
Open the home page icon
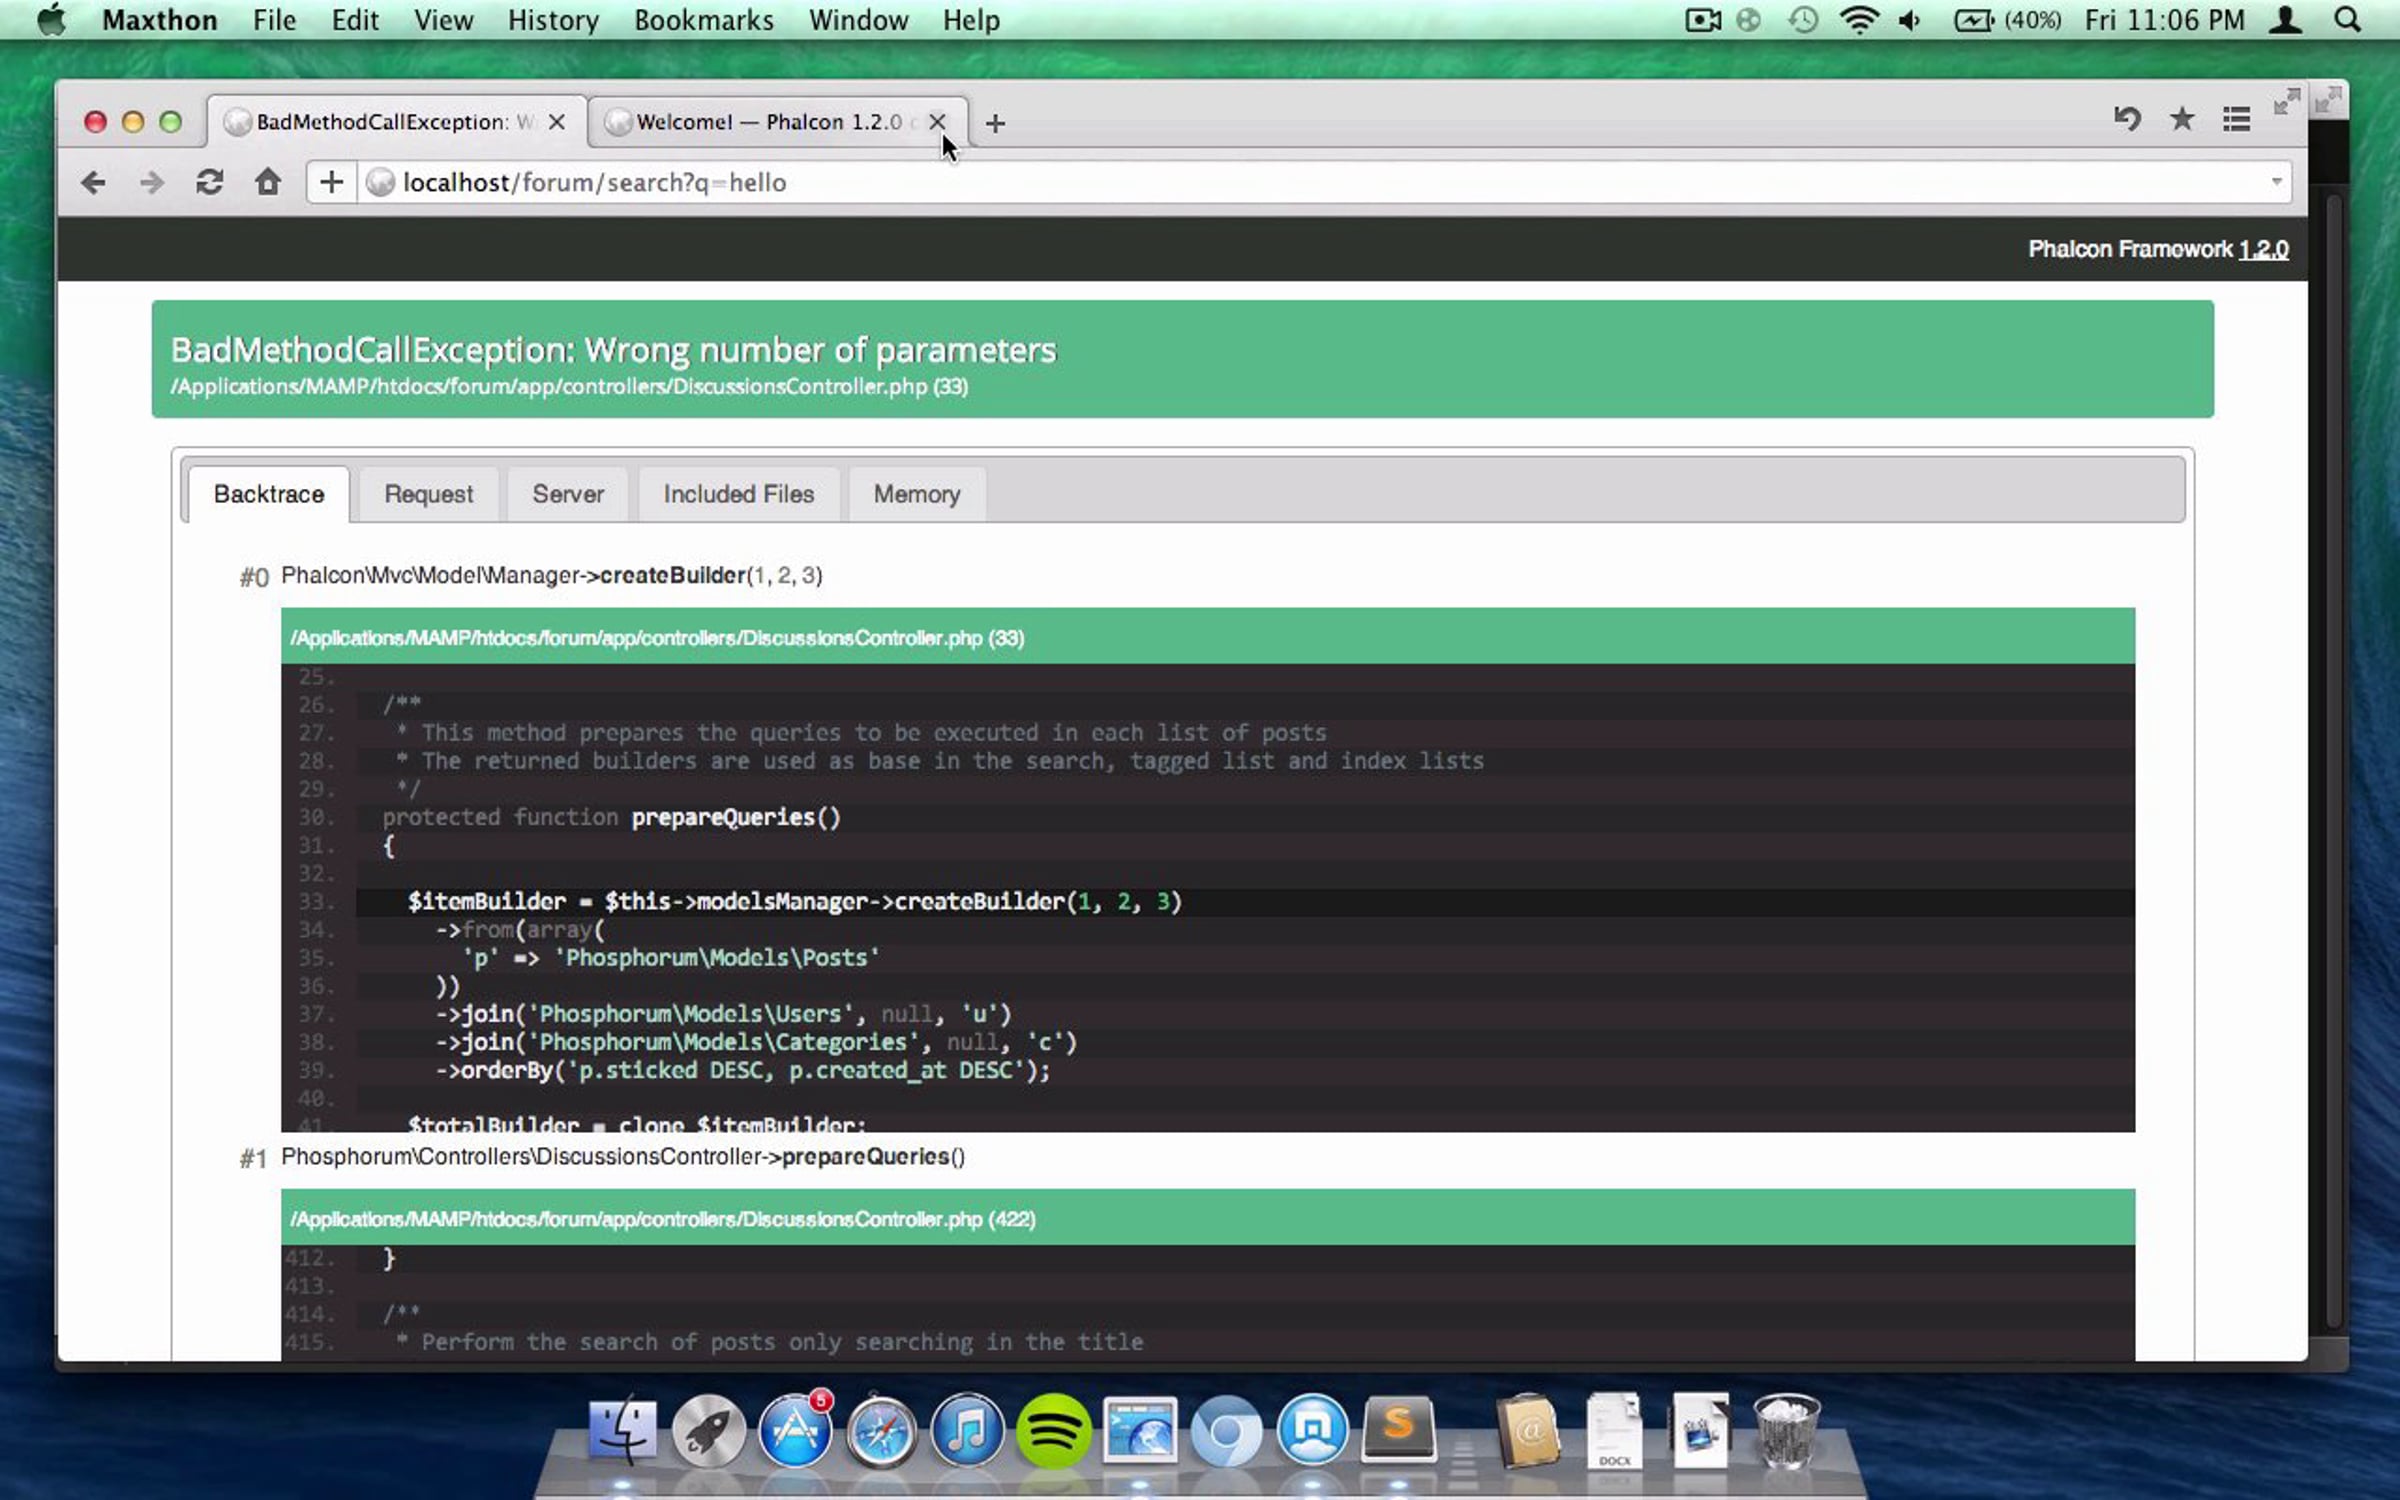(x=267, y=182)
